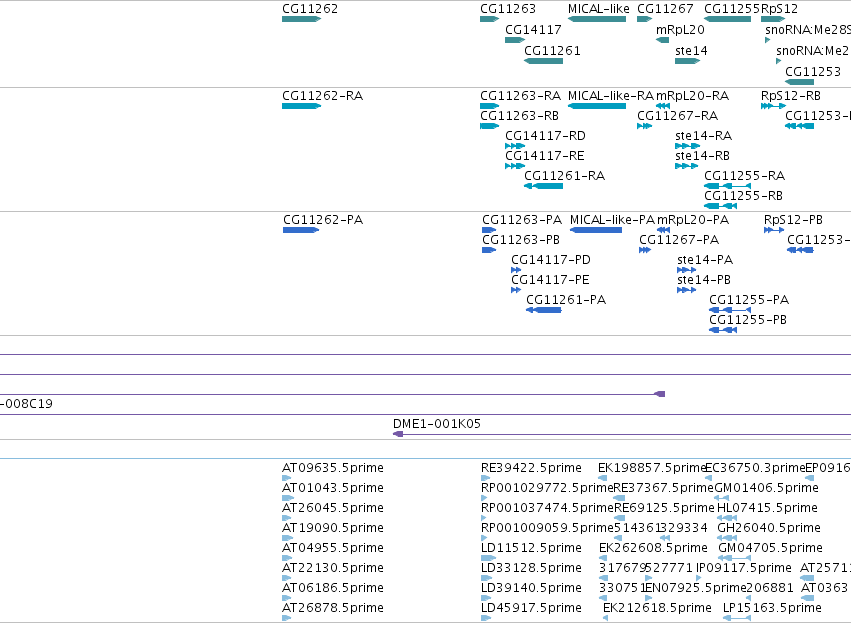Select protein ste14-PB label
The image size is (851, 623).
pyautogui.click(x=704, y=280)
